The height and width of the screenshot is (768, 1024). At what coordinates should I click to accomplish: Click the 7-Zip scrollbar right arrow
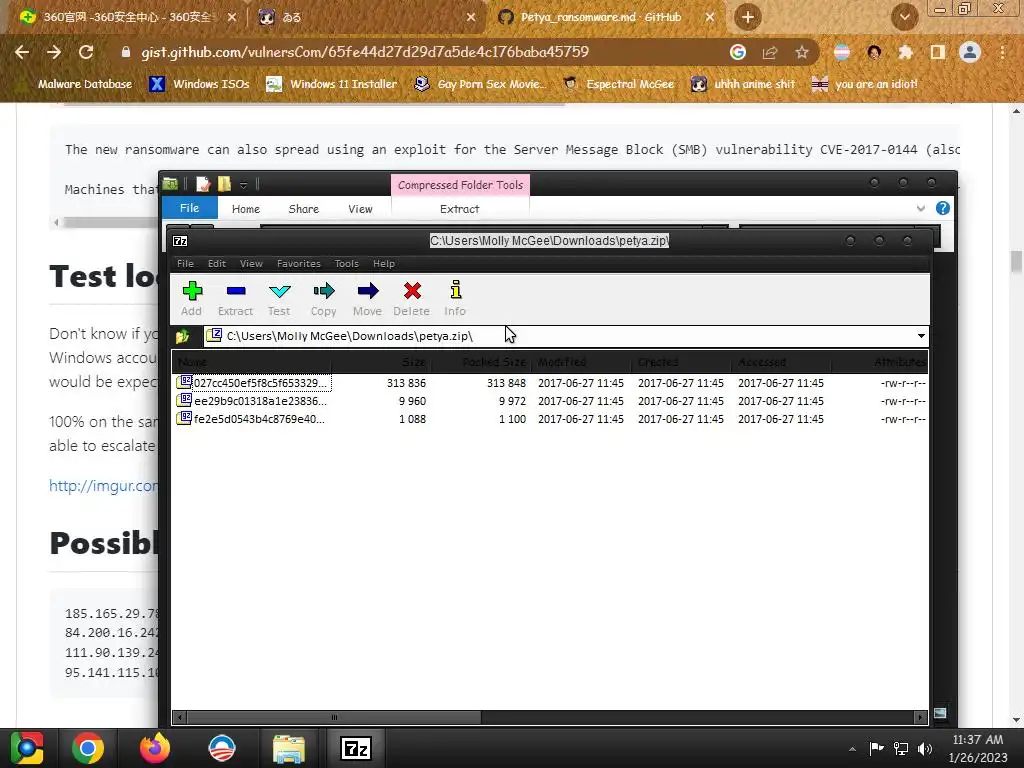click(x=921, y=718)
